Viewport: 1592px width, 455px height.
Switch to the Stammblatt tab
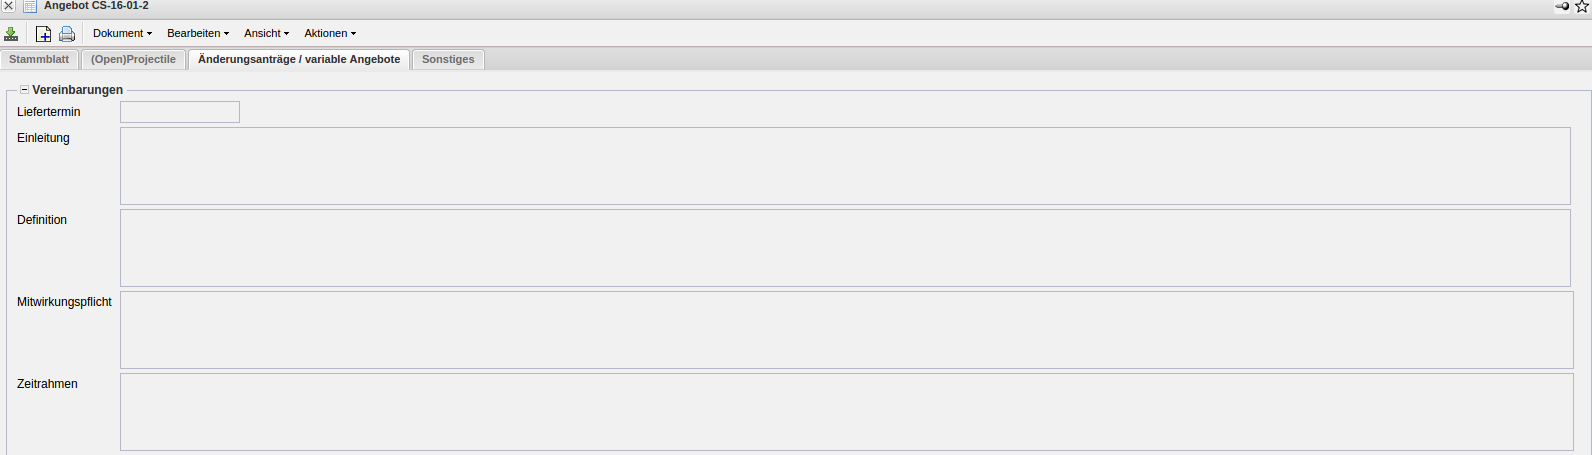39,60
